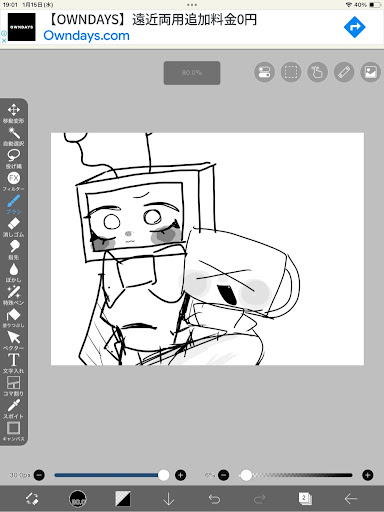
Task: Select the 文字入れ text tool
Action: [x=14, y=364]
